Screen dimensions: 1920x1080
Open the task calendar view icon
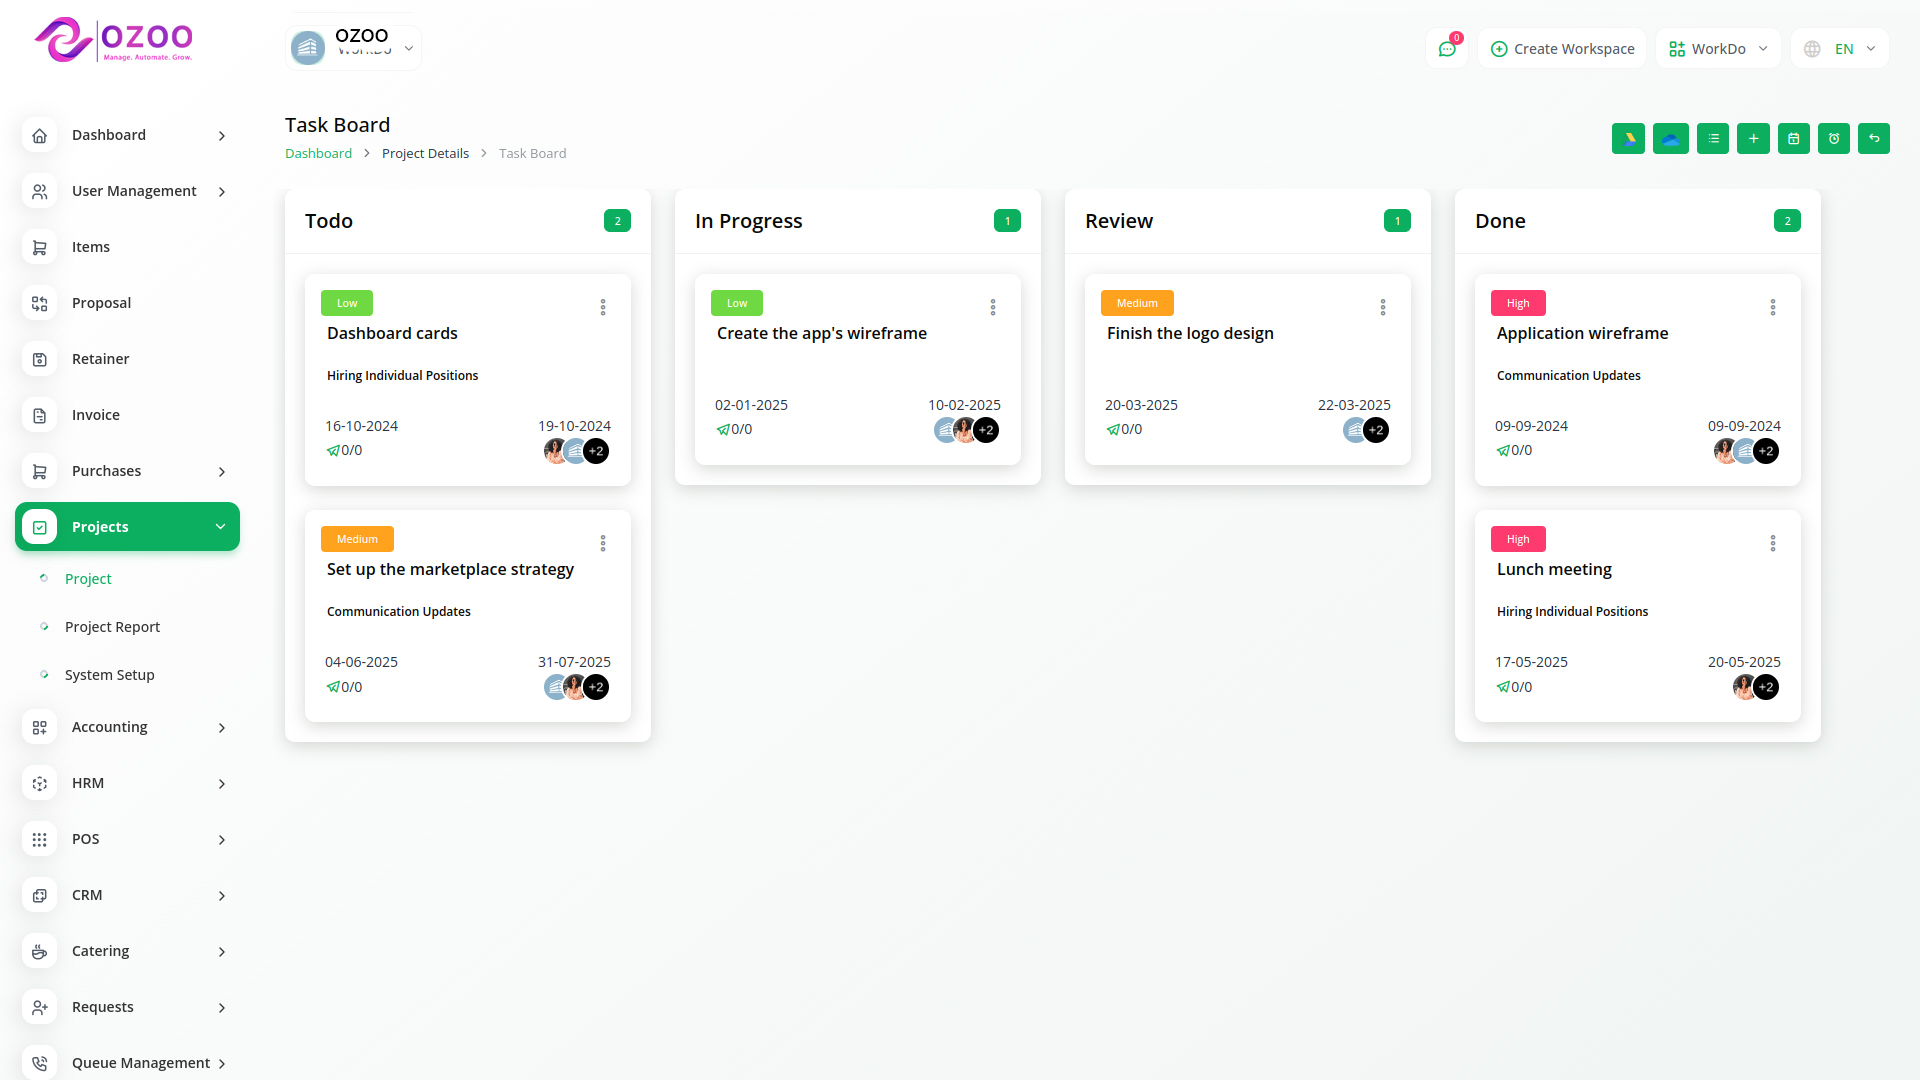coord(1793,139)
